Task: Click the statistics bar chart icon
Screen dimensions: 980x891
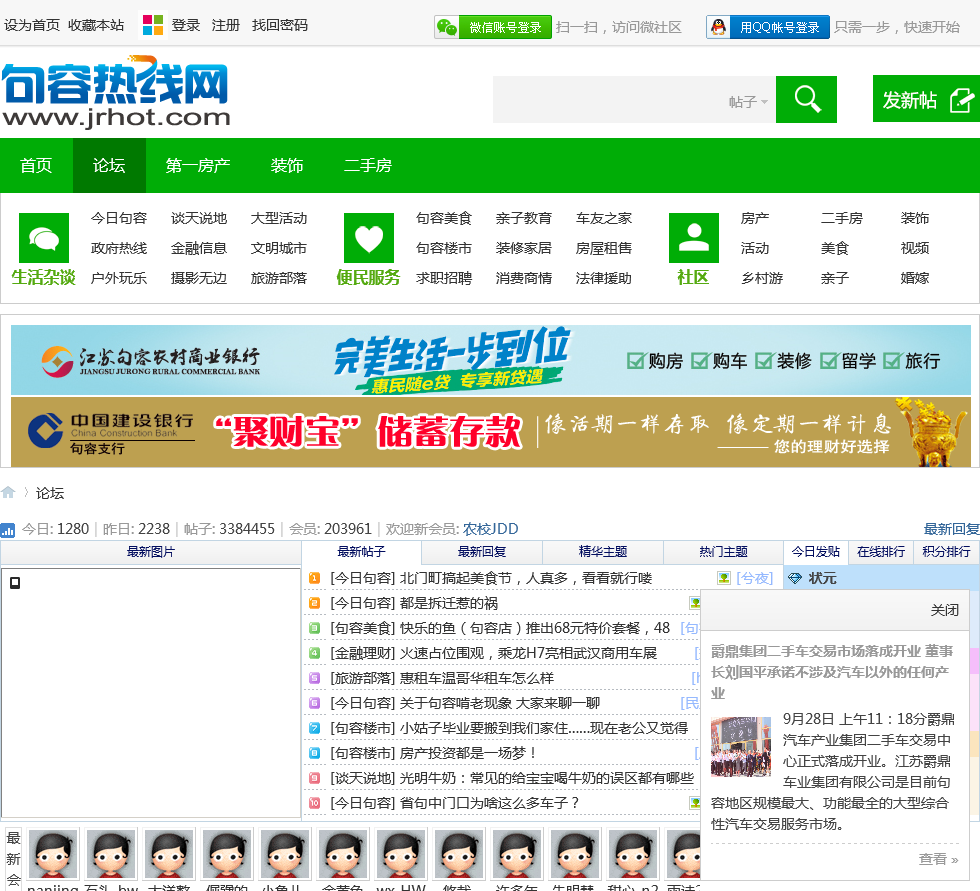Action: [x=8, y=530]
